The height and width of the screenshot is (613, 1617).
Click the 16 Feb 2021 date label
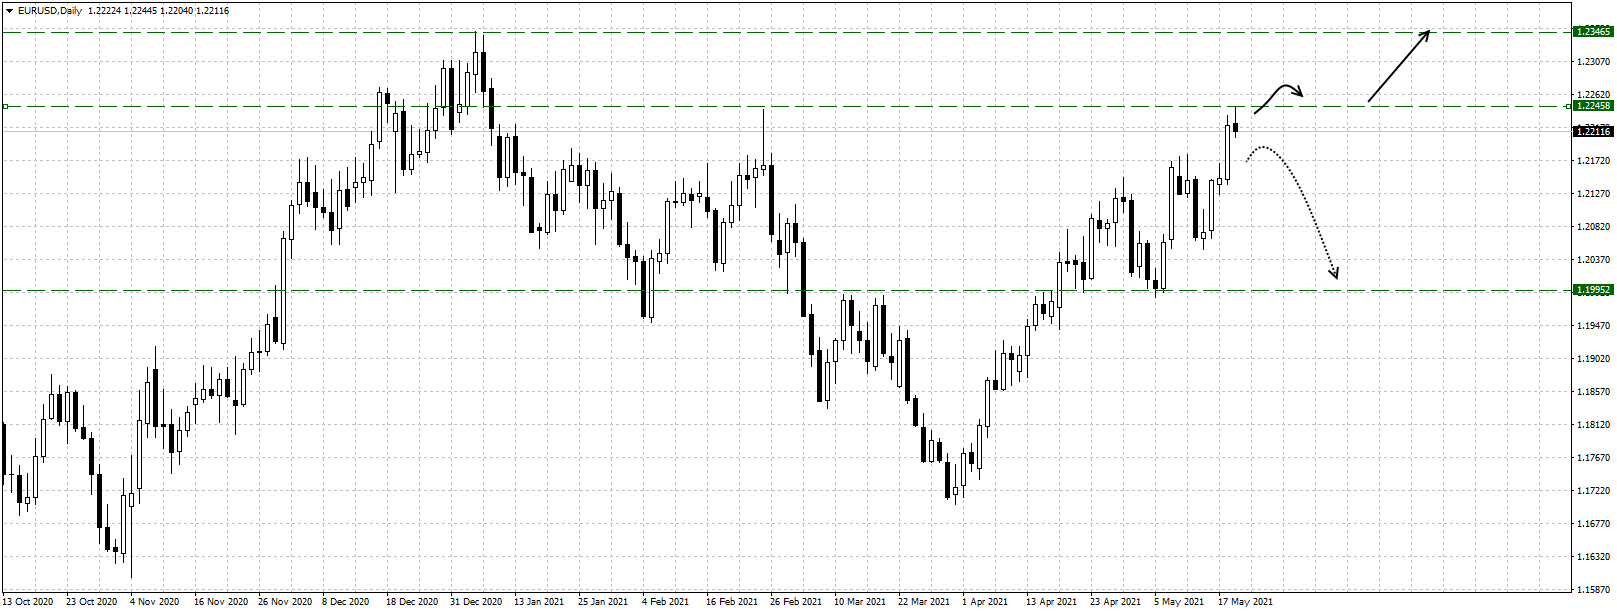[x=732, y=602]
